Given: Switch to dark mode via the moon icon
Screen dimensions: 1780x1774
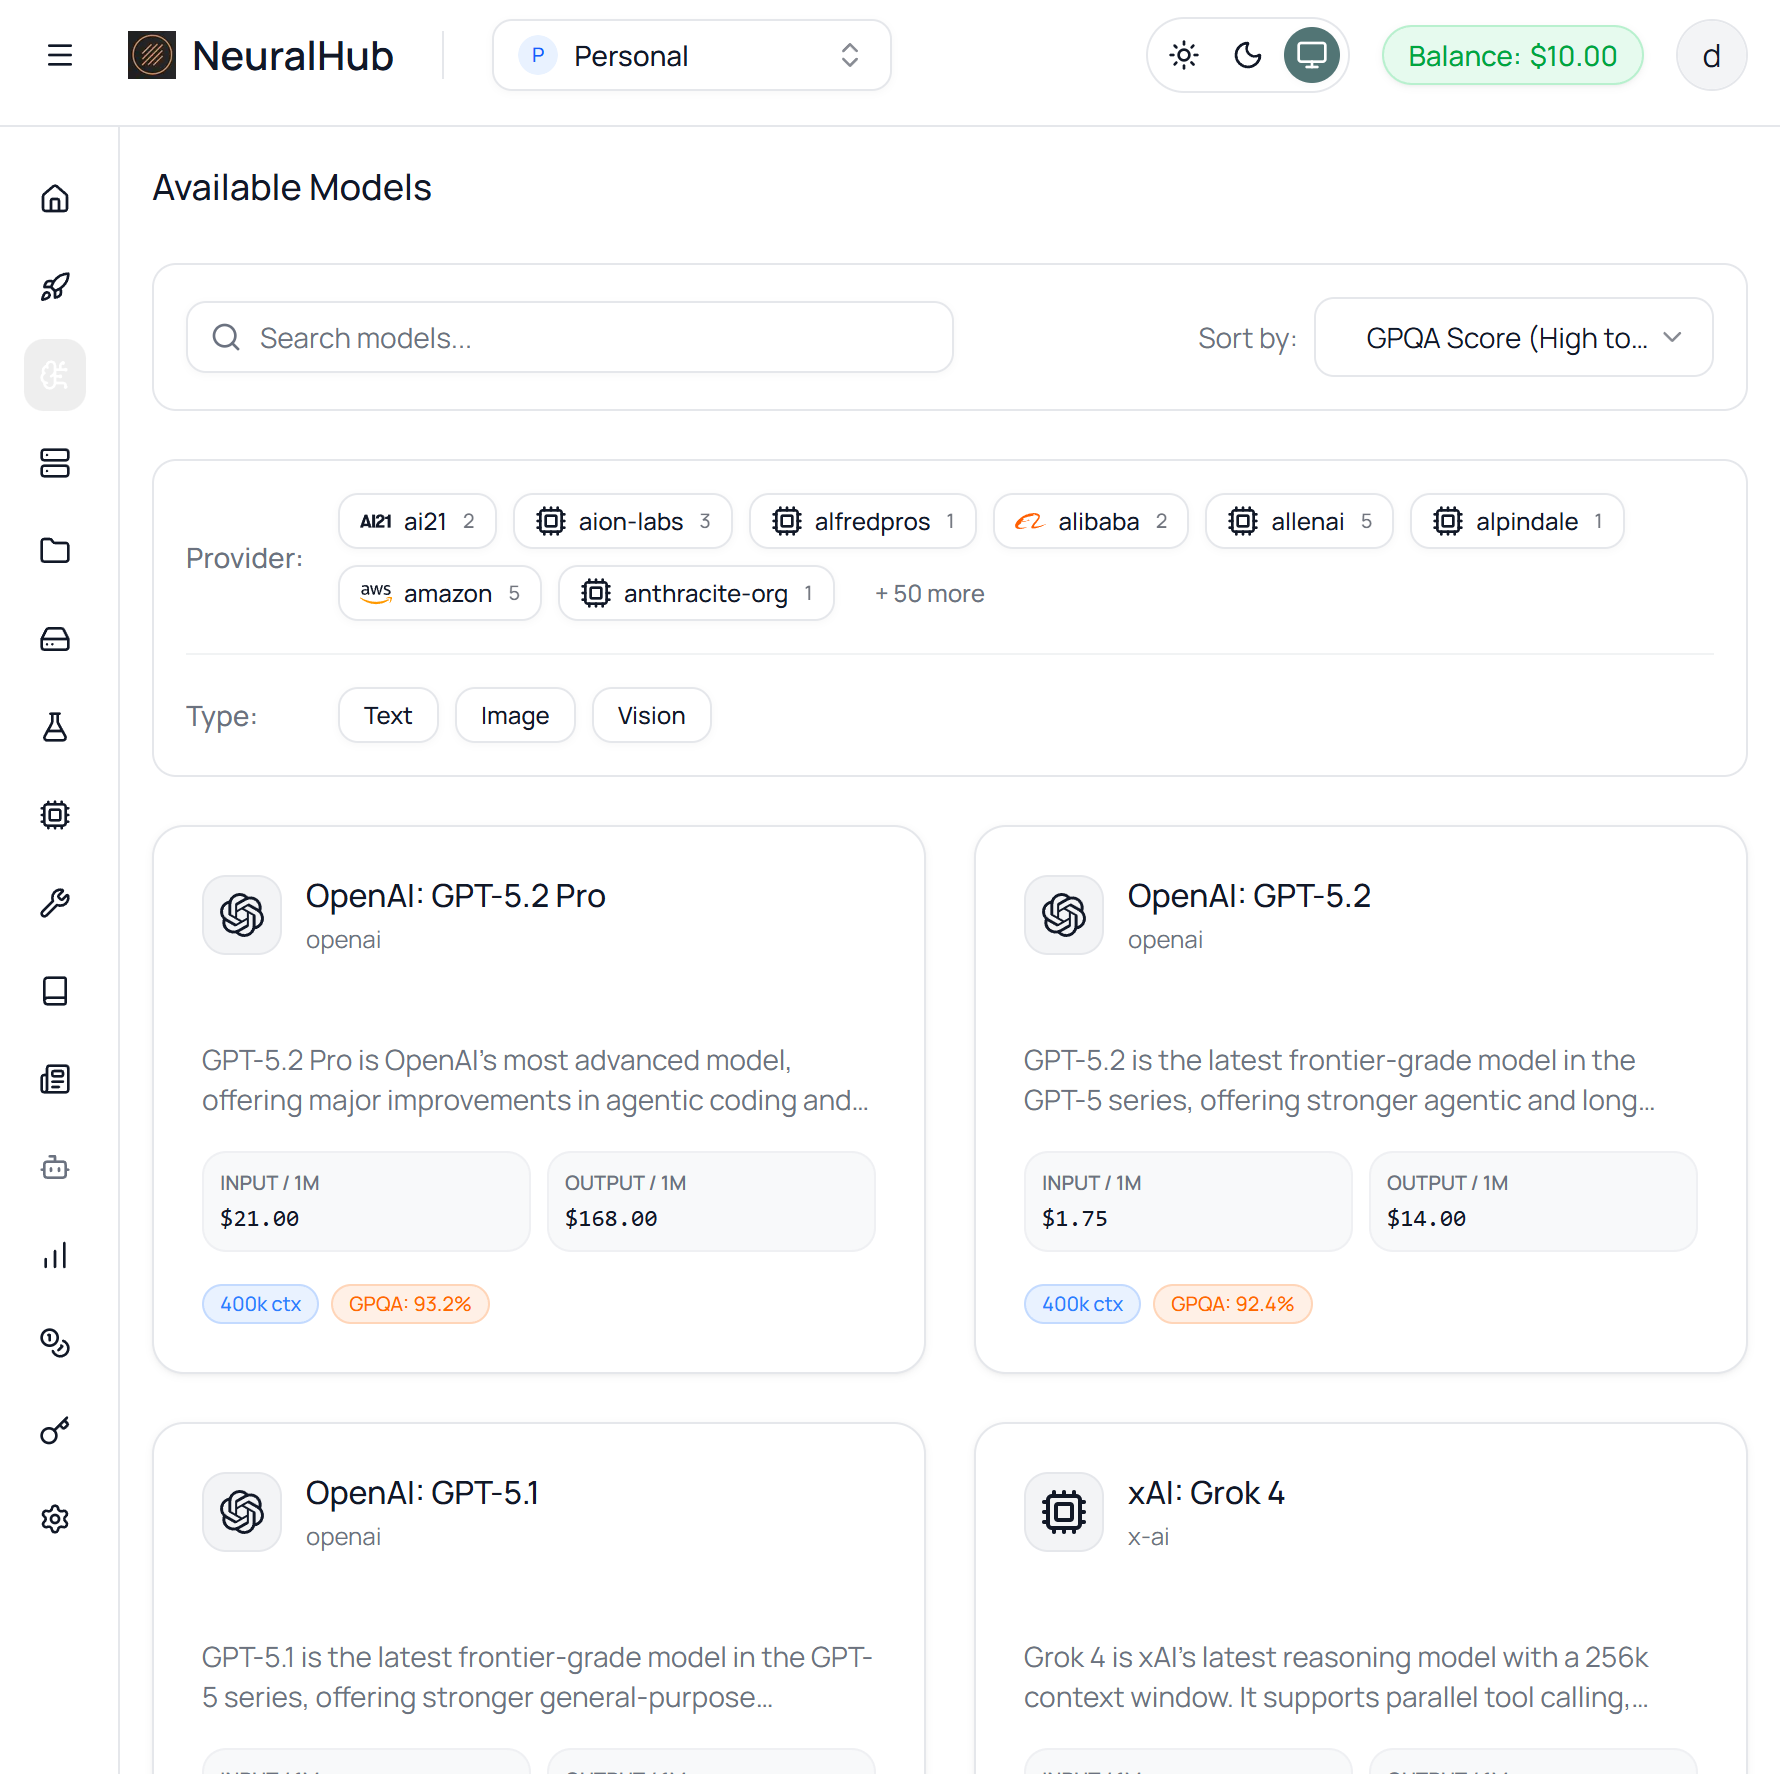Looking at the screenshot, I should tap(1247, 55).
